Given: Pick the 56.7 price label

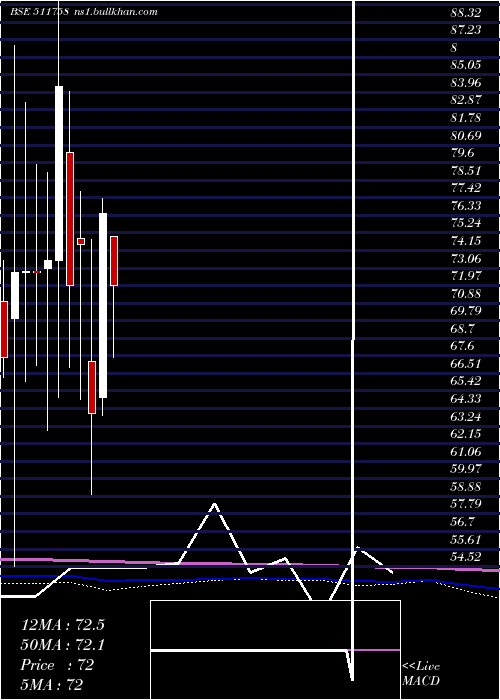Looking at the screenshot, I should [x=462, y=521].
